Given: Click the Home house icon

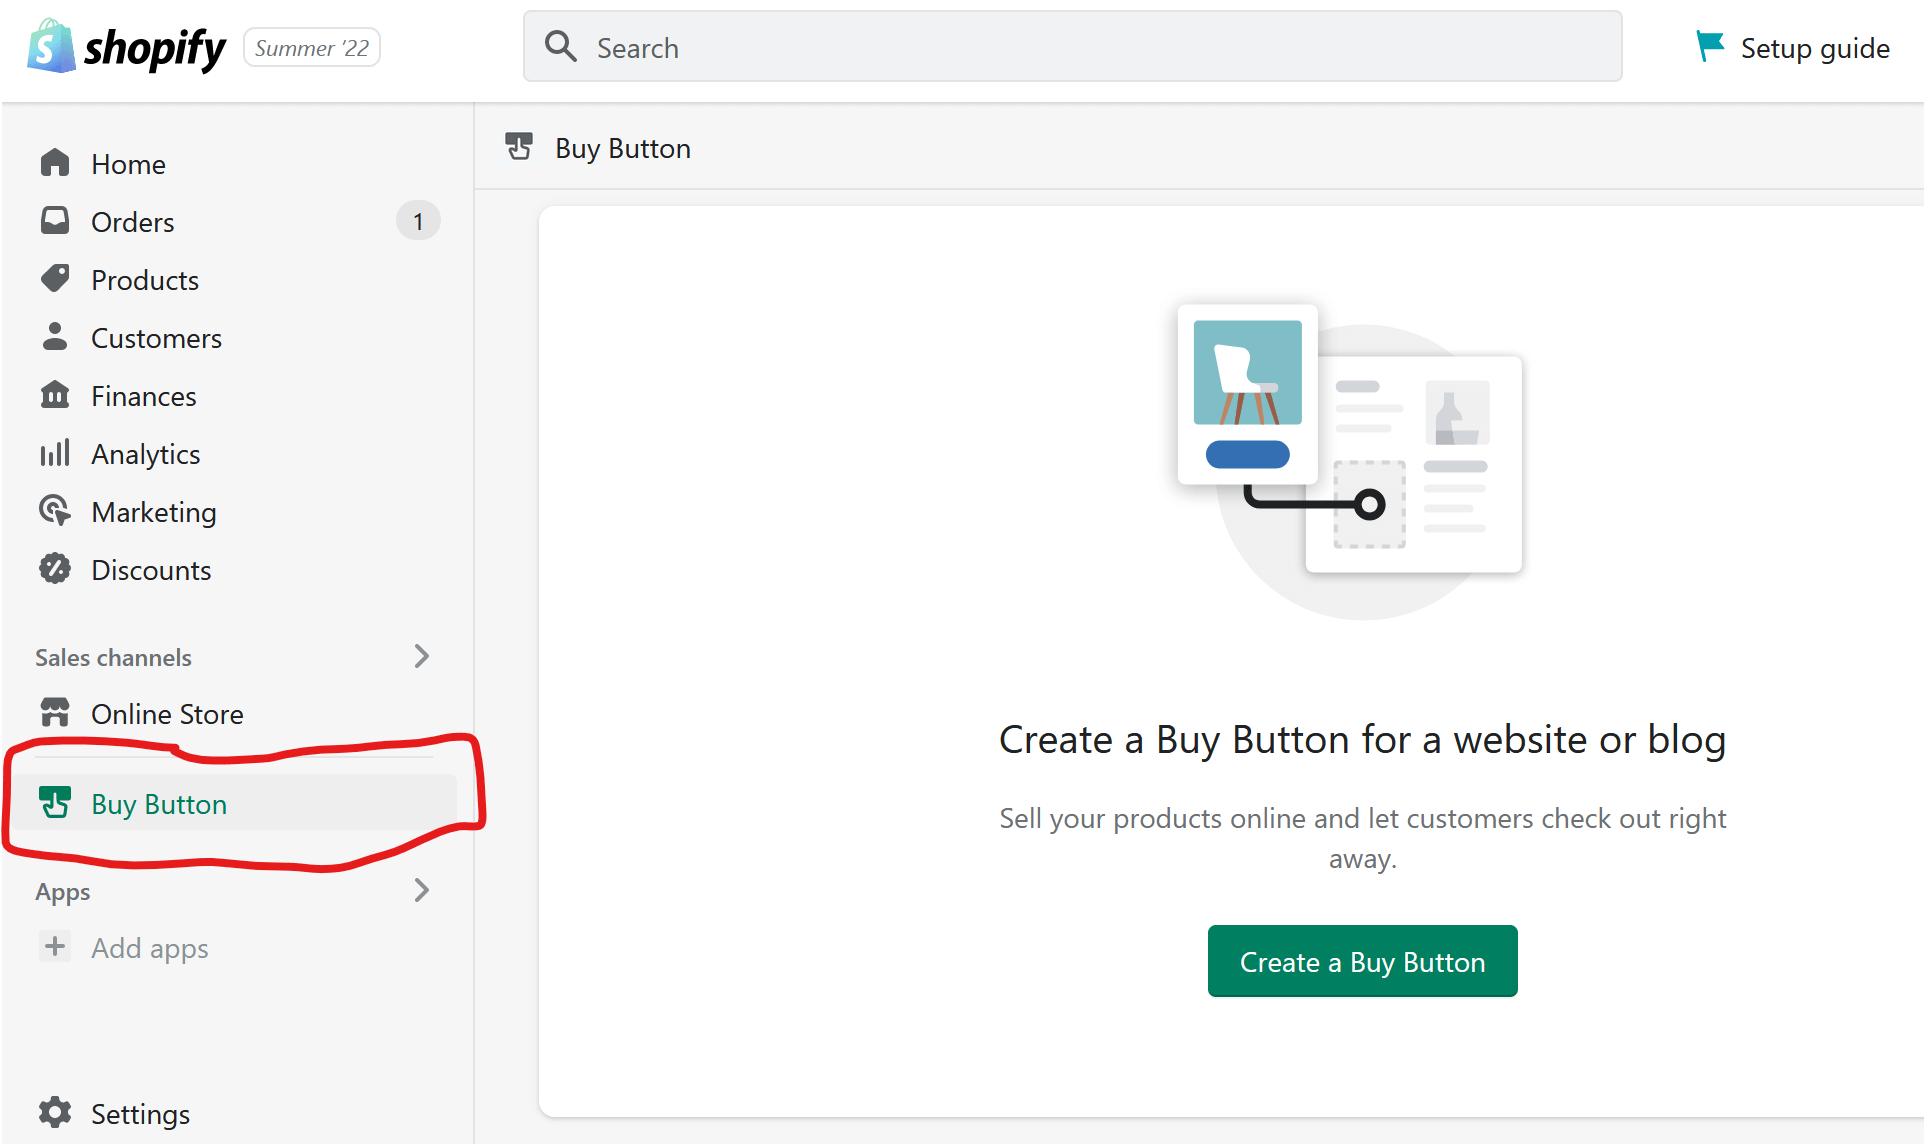Looking at the screenshot, I should 55,162.
